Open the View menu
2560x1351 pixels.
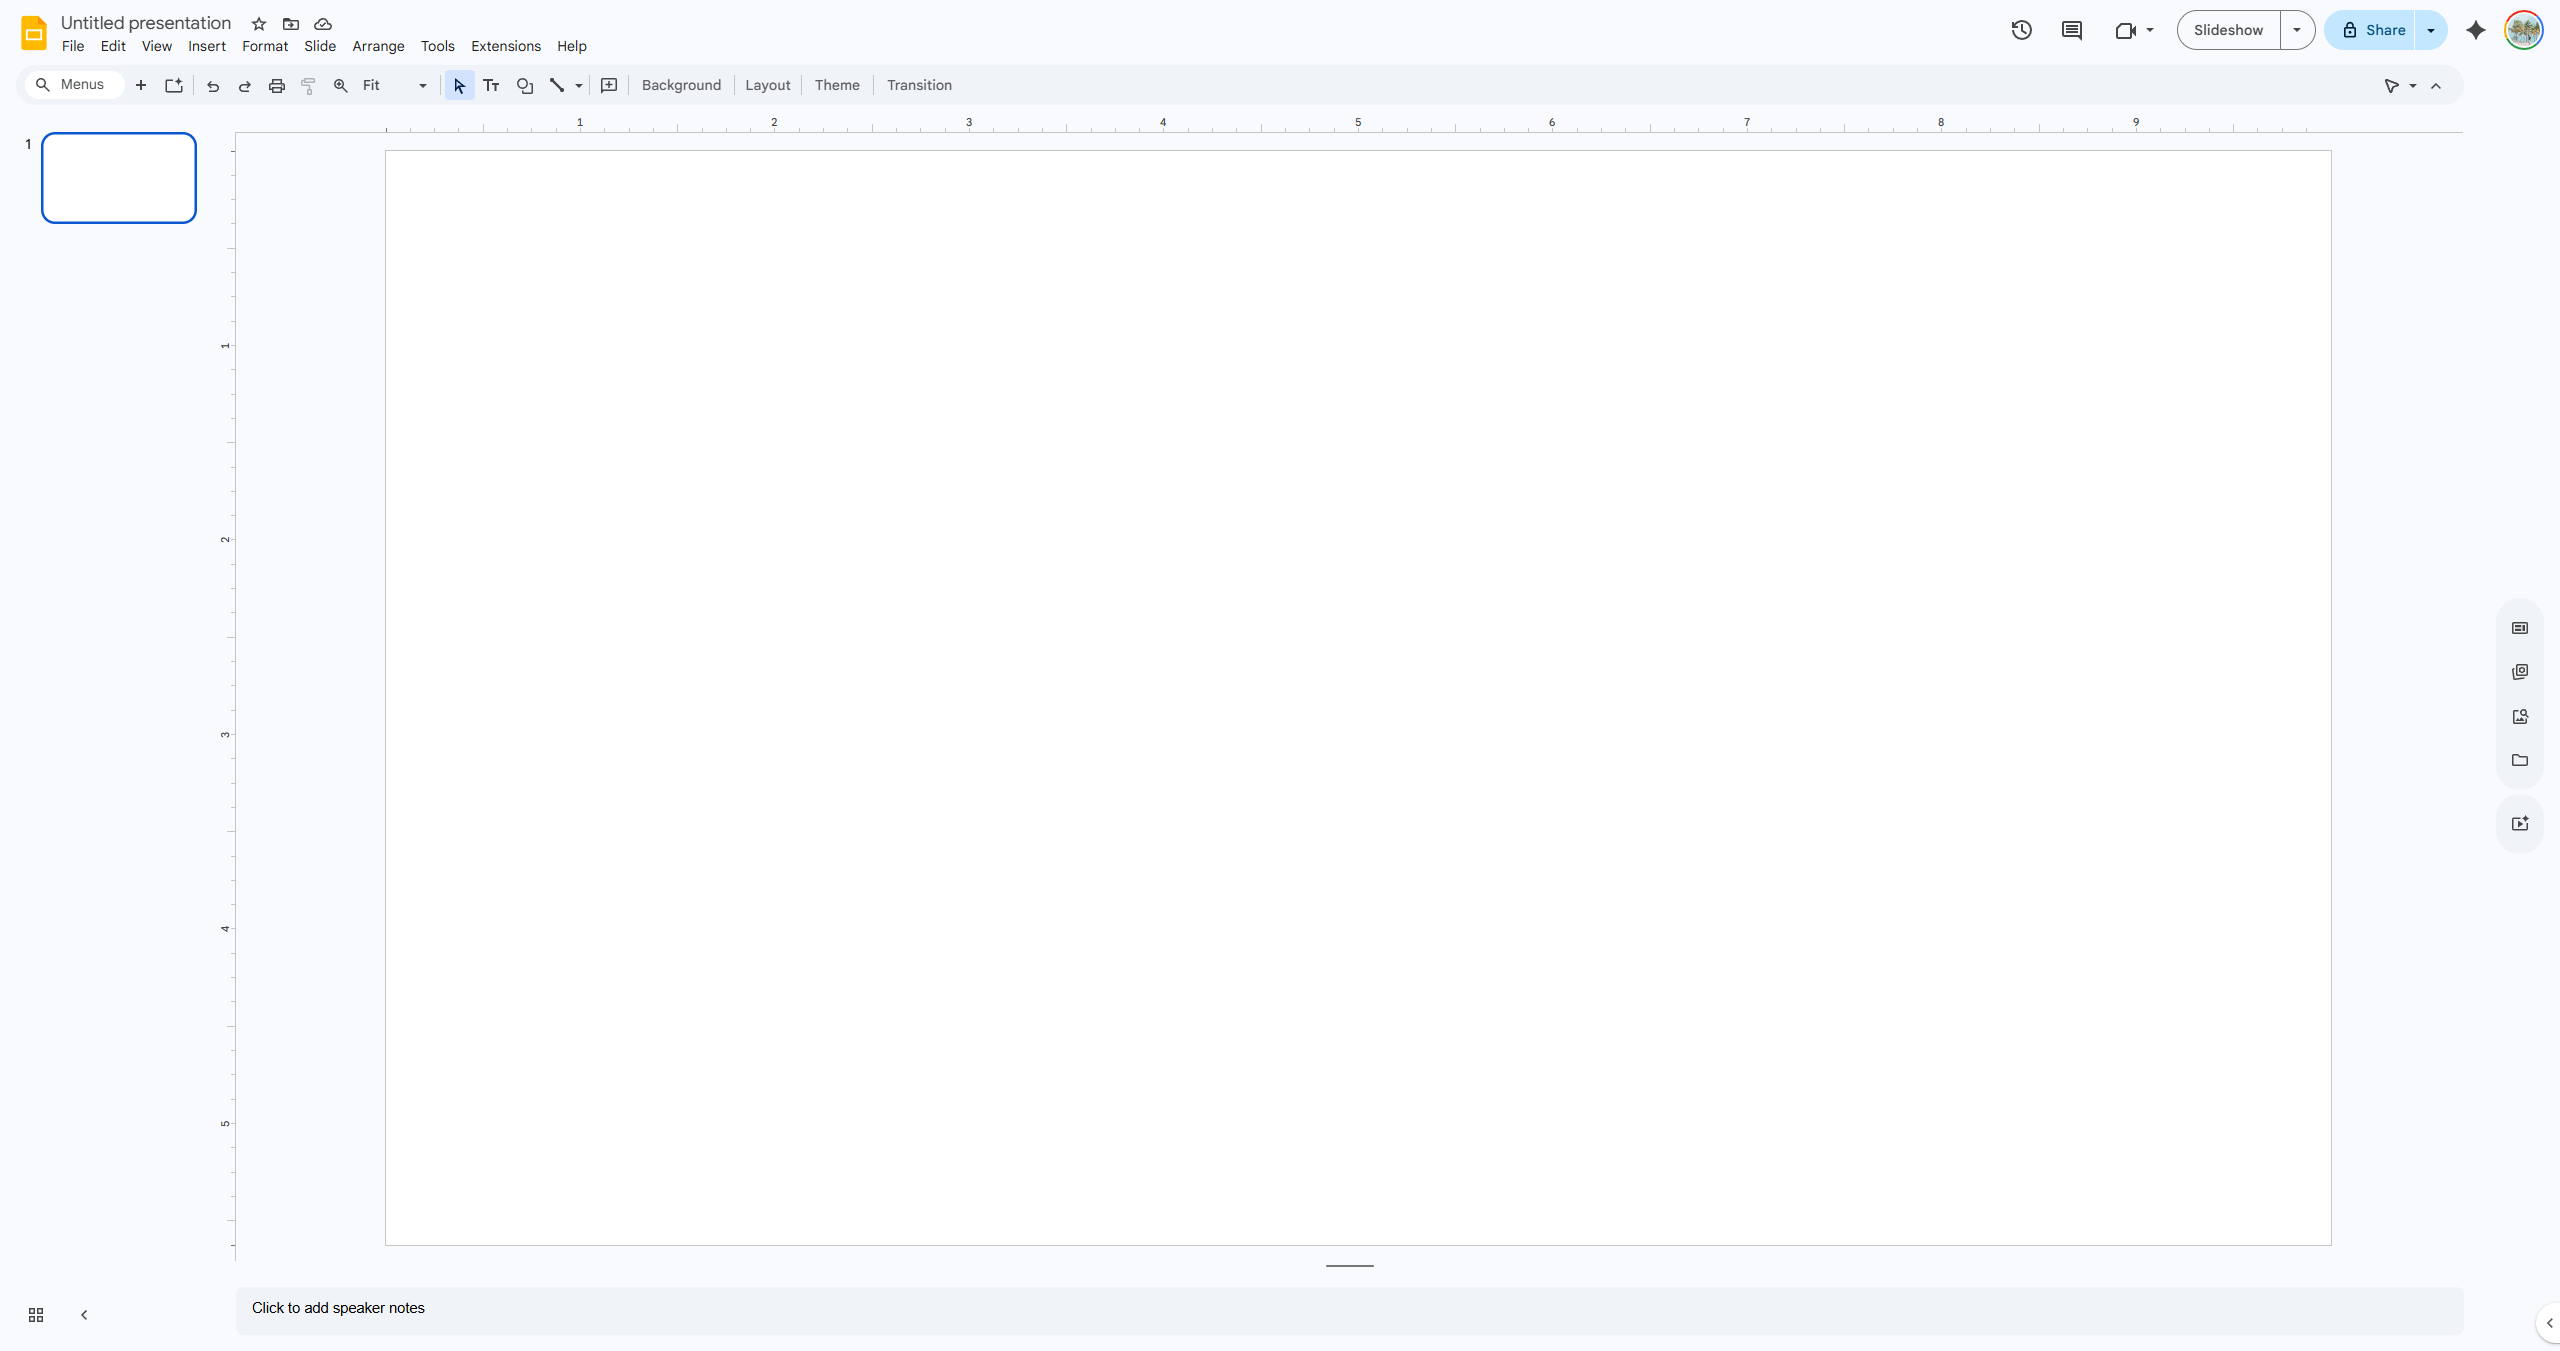pos(157,46)
